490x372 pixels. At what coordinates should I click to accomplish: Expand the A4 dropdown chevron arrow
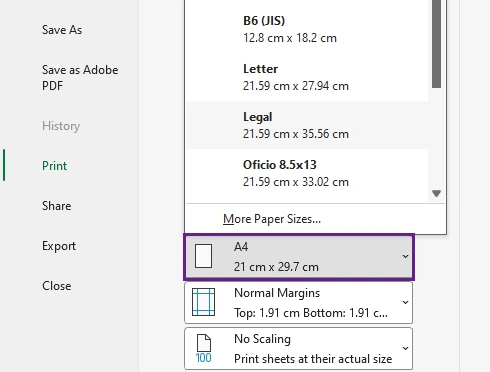405,256
